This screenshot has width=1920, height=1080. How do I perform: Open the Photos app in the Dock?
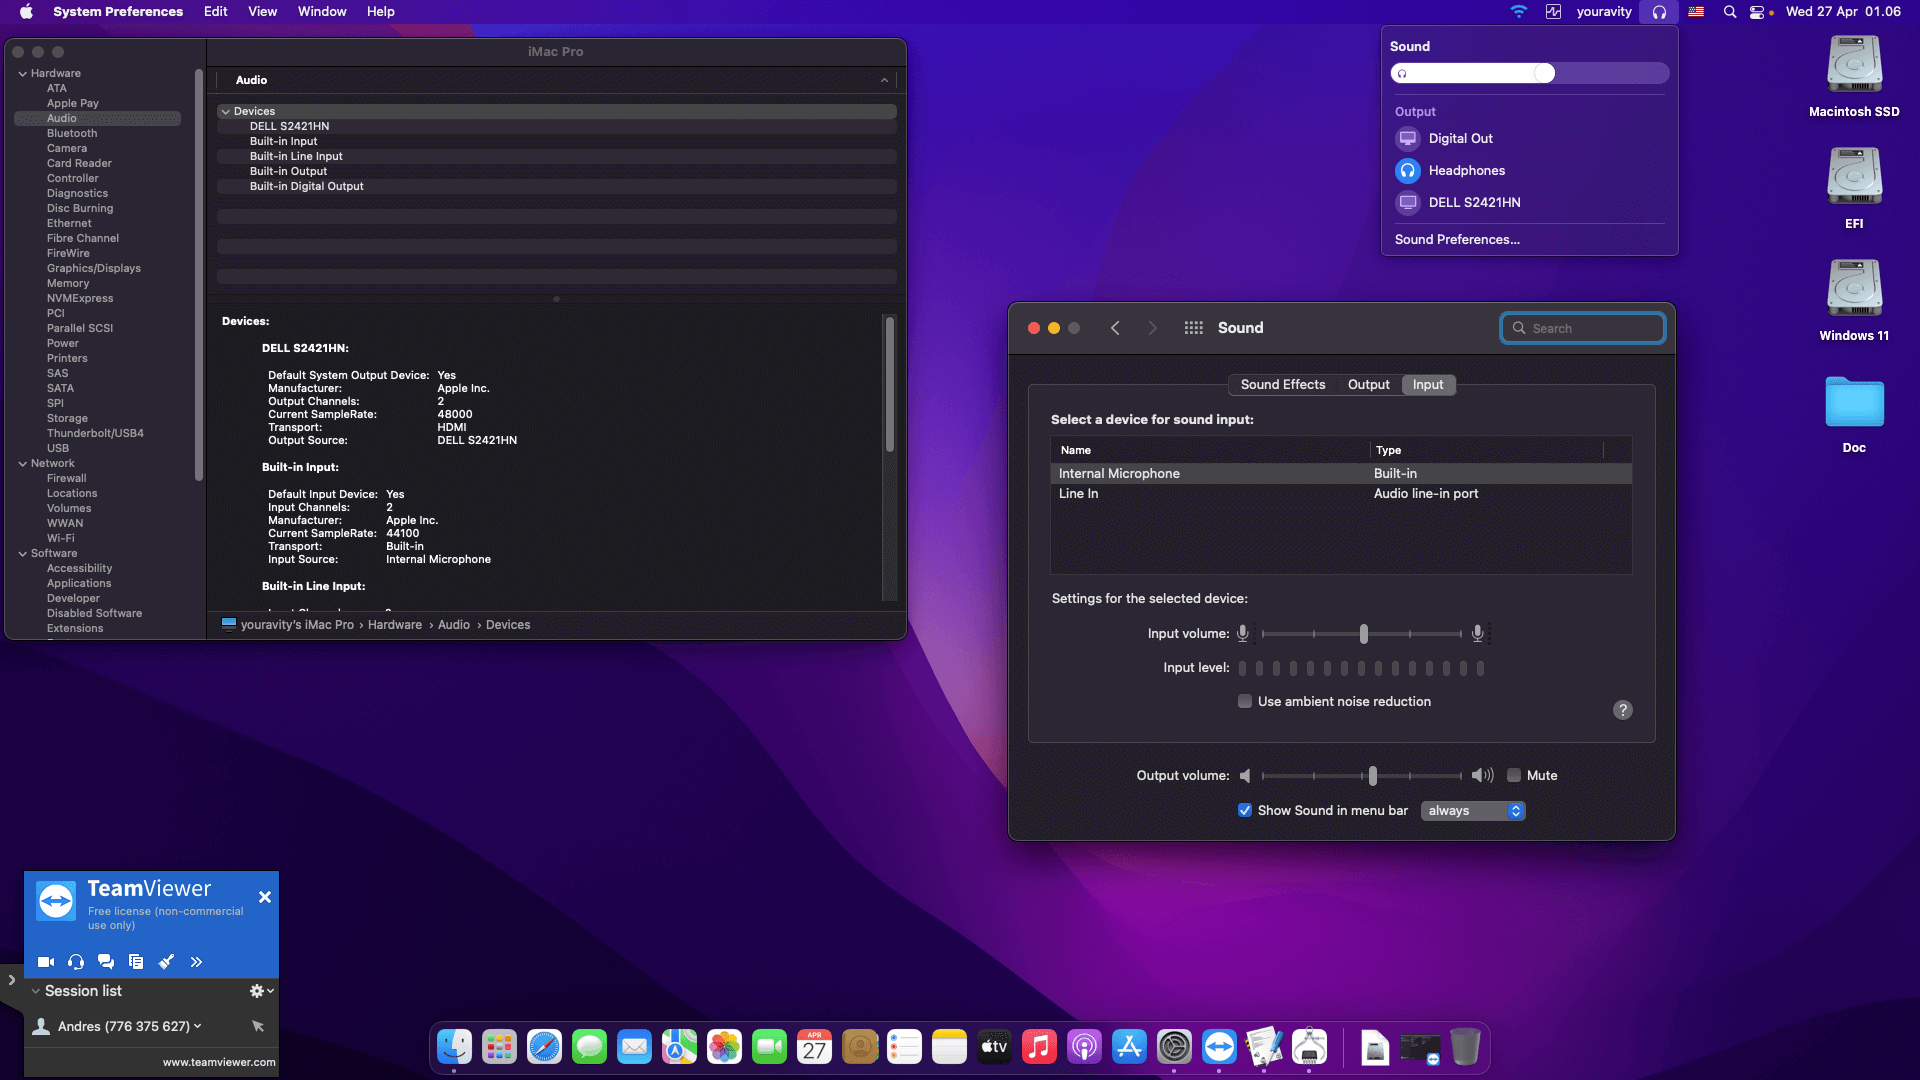coord(725,1047)
